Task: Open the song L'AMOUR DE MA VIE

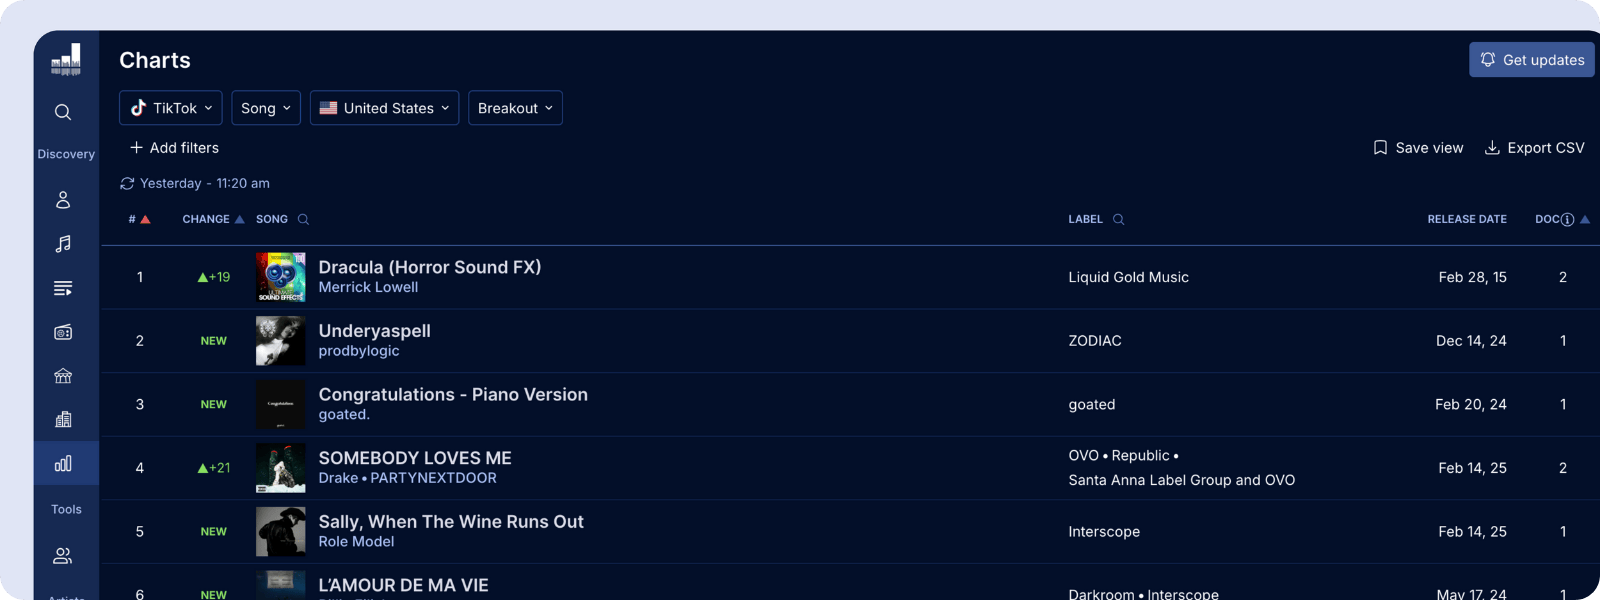Action: pos(403,585)
